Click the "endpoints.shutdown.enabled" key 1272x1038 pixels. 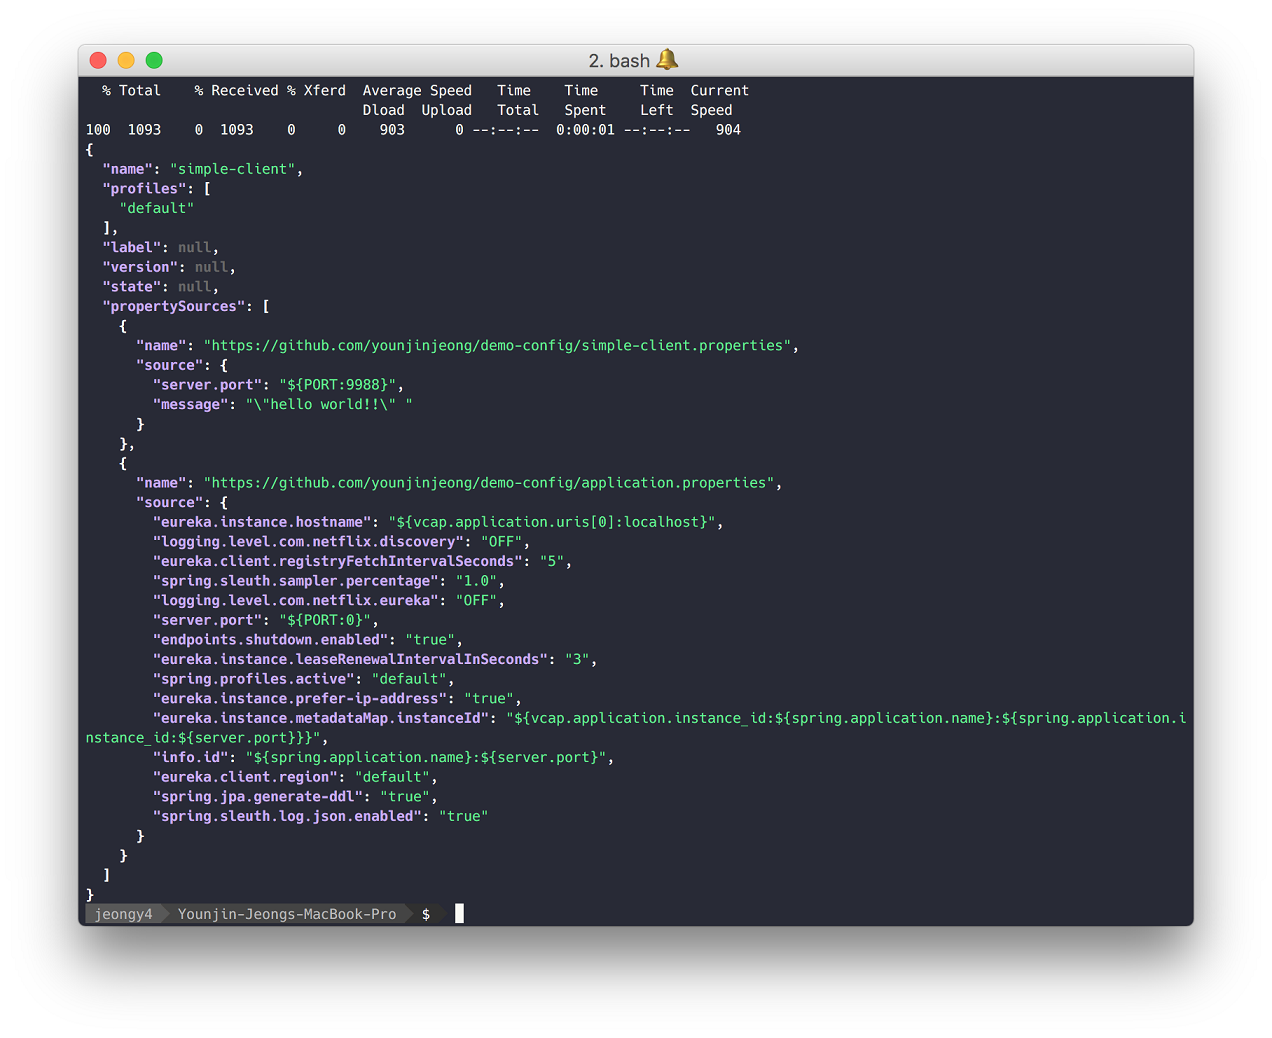270,640
